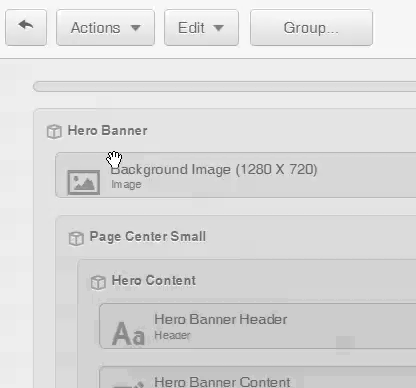This screenshot has height=388, width=416.
Task: Click the 'Image' type label under Background Image
Action: [126, 184]
